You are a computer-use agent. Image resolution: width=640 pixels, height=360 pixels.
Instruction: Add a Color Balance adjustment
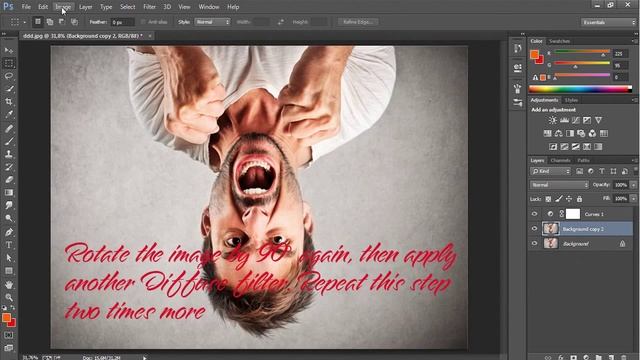pos(559,133)
